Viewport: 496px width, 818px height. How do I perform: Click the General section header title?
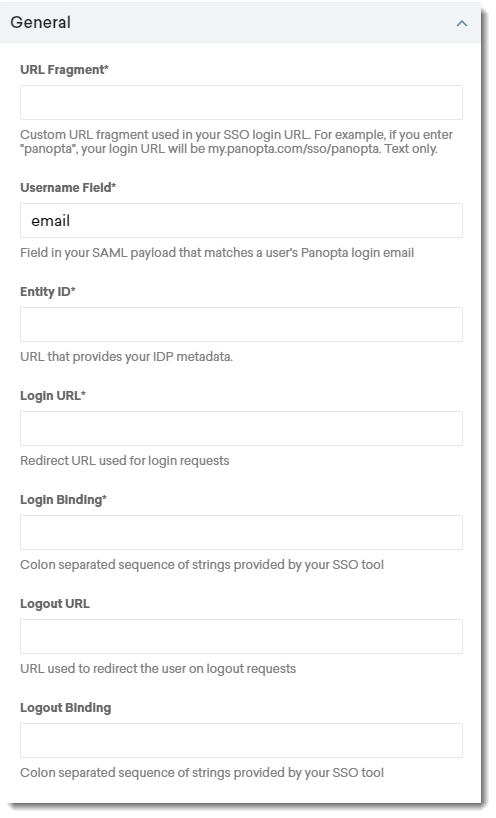click(41, 22)
